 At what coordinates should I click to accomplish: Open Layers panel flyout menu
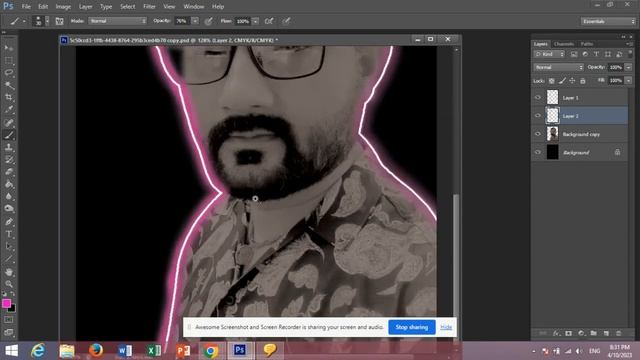[x=629, y=44]
